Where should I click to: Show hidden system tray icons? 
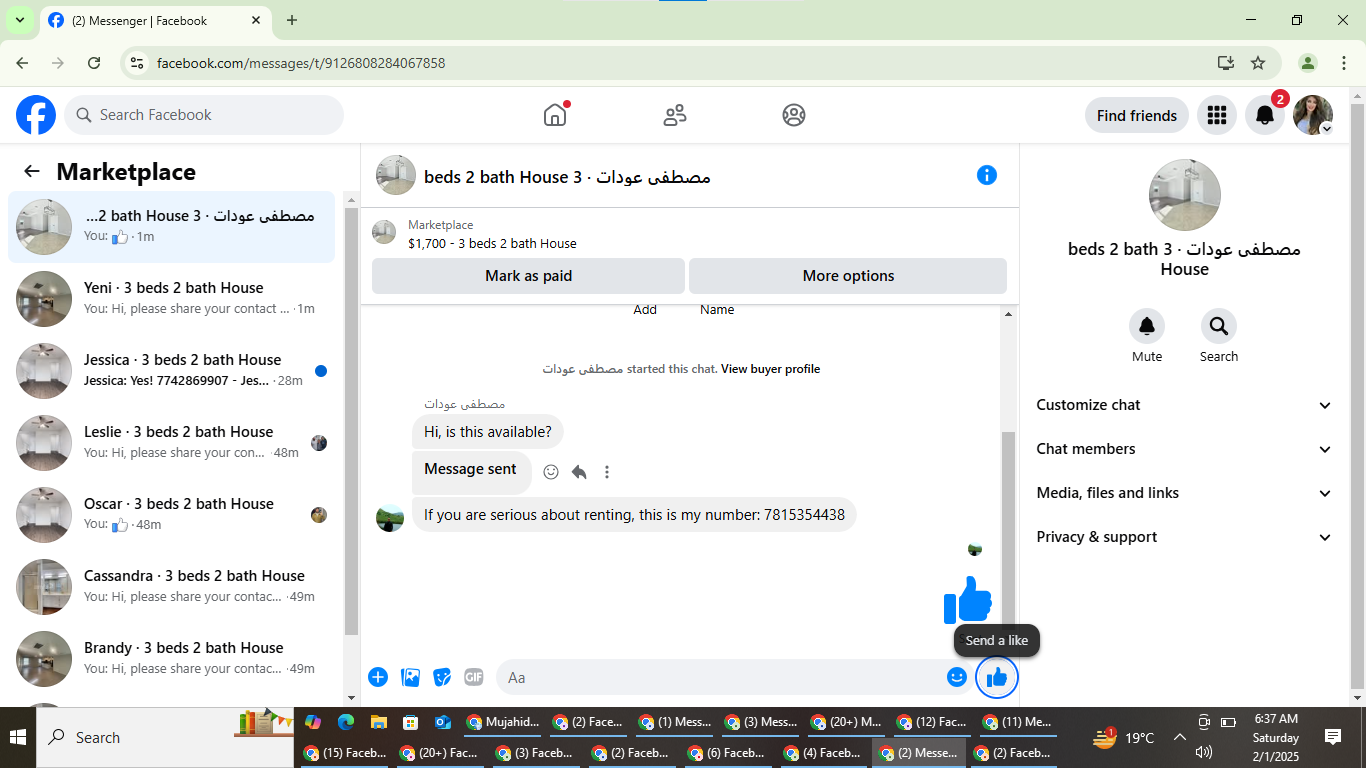pos(1179,738)
